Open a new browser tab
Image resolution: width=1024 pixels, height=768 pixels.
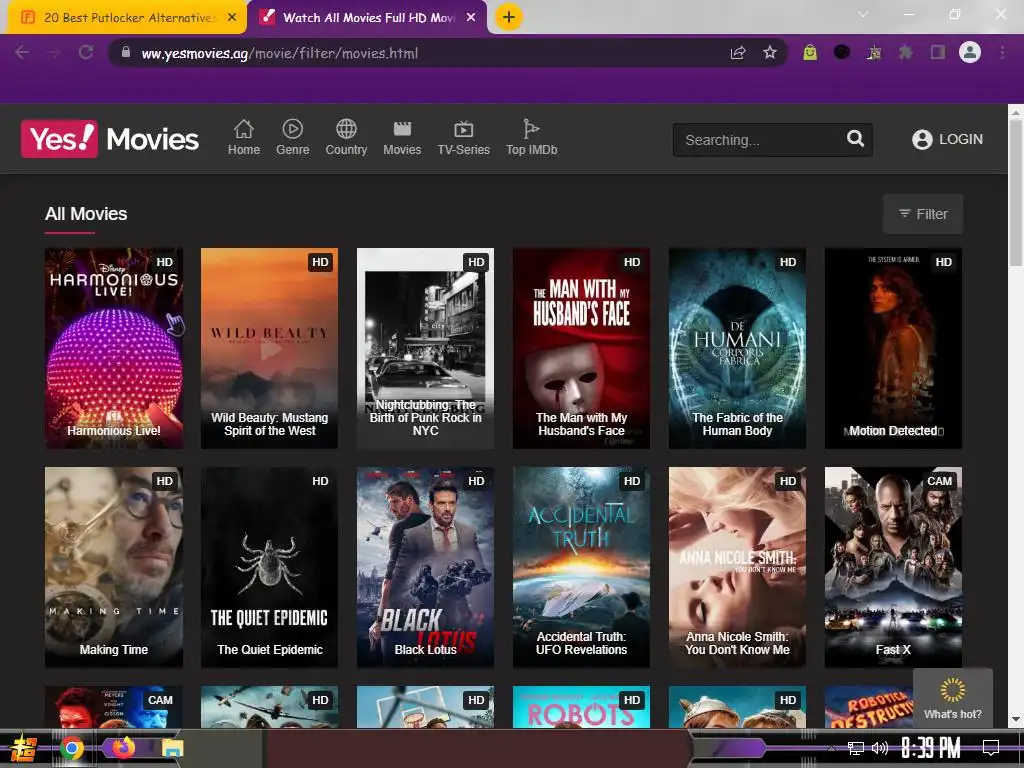point(508,17)
